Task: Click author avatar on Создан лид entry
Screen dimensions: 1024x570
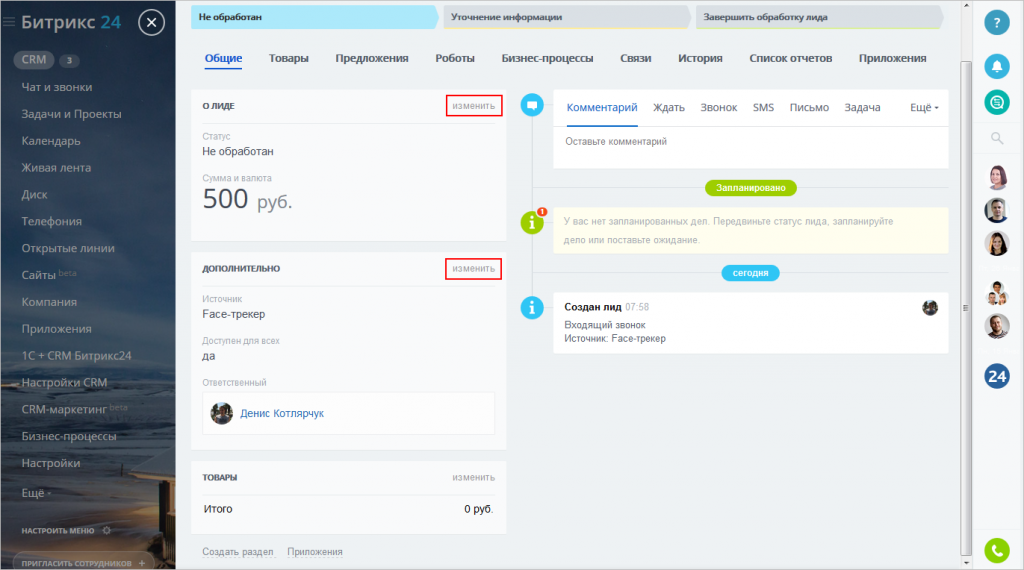Action: [930, 308]
